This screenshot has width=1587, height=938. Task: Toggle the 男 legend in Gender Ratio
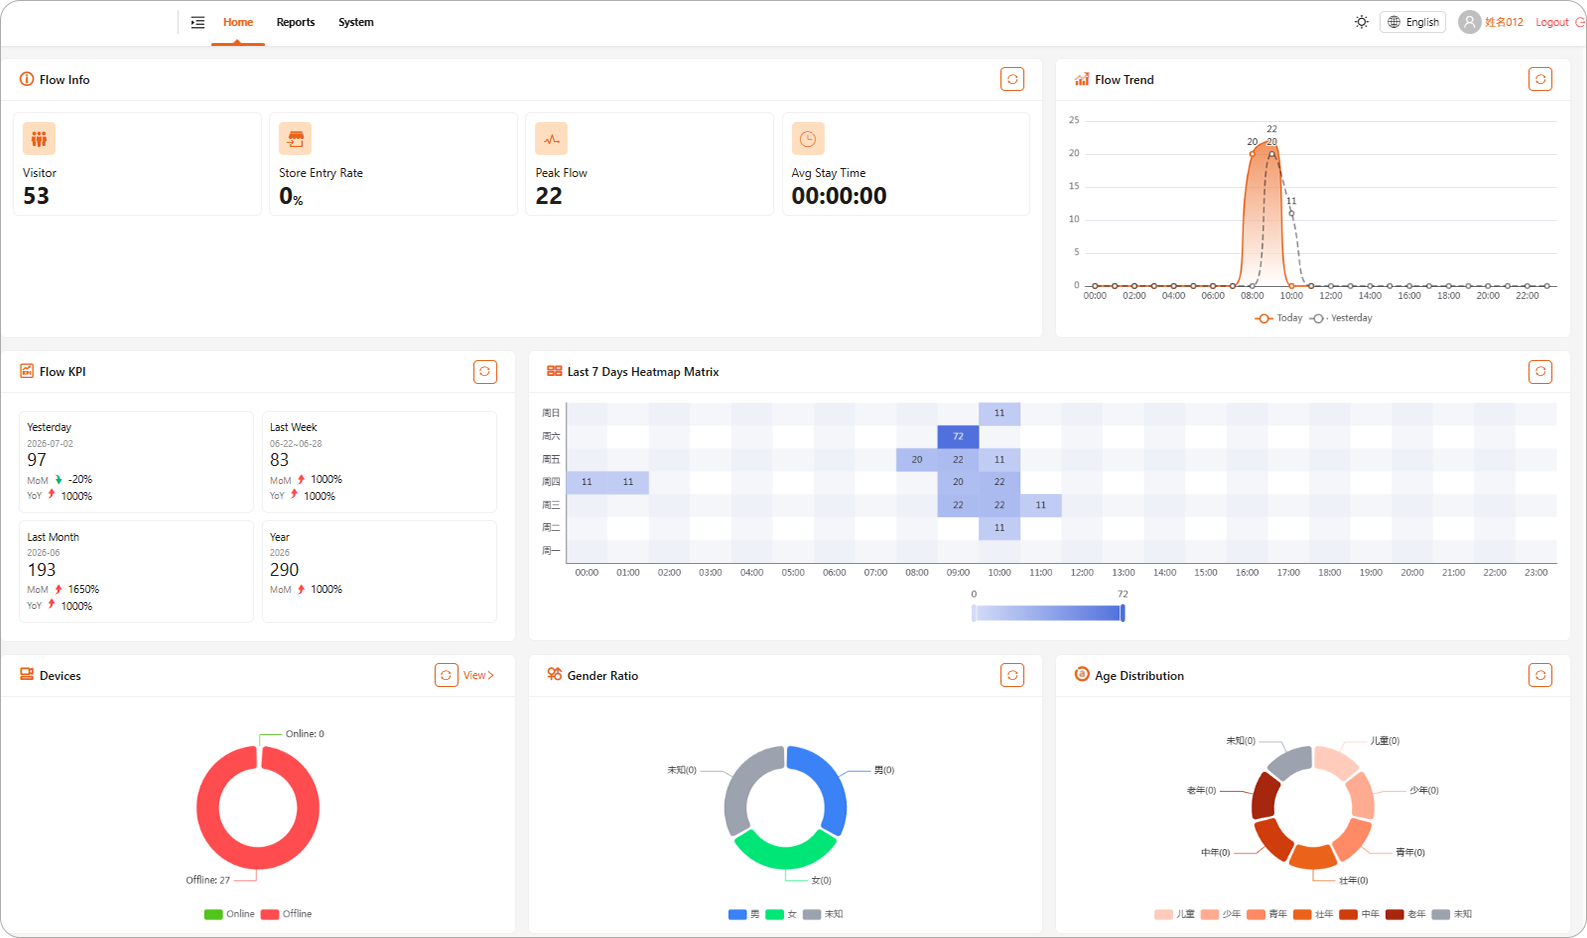744,914
